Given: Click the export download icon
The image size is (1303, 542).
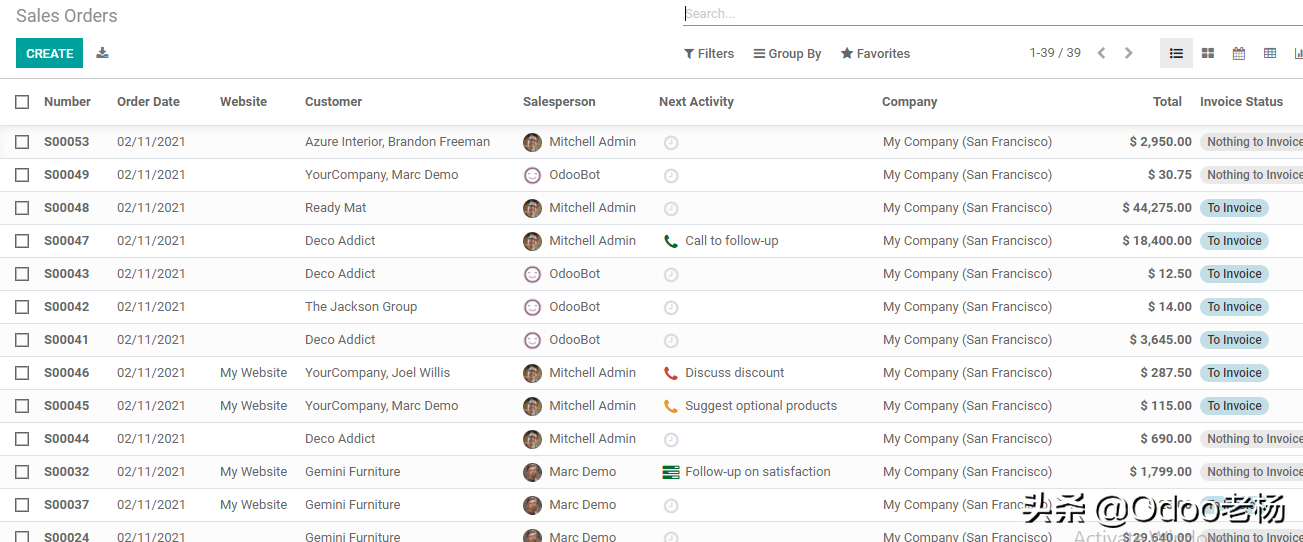Looking at the screenshot, I should (102, 53).
